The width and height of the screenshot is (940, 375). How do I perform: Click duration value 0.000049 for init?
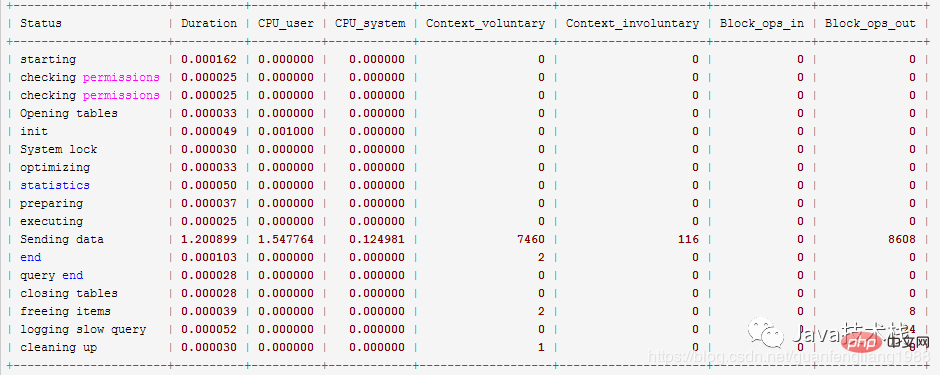click(x=209, y=131)
